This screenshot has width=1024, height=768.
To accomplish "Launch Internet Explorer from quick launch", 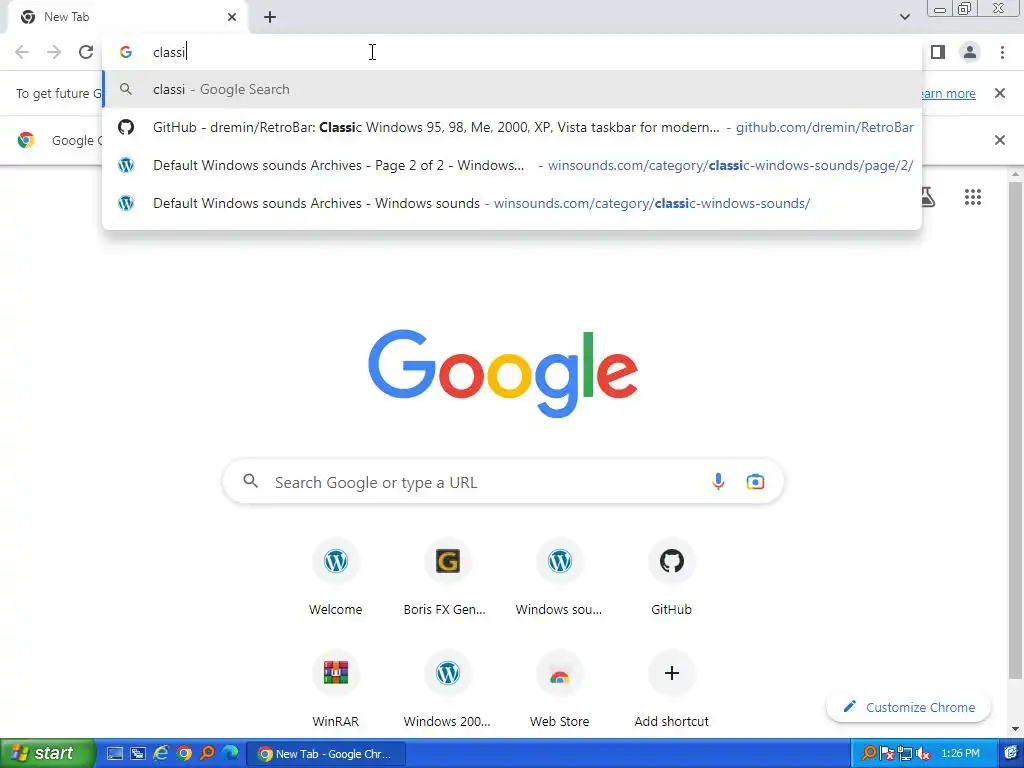I will click(x=161, y=754).
